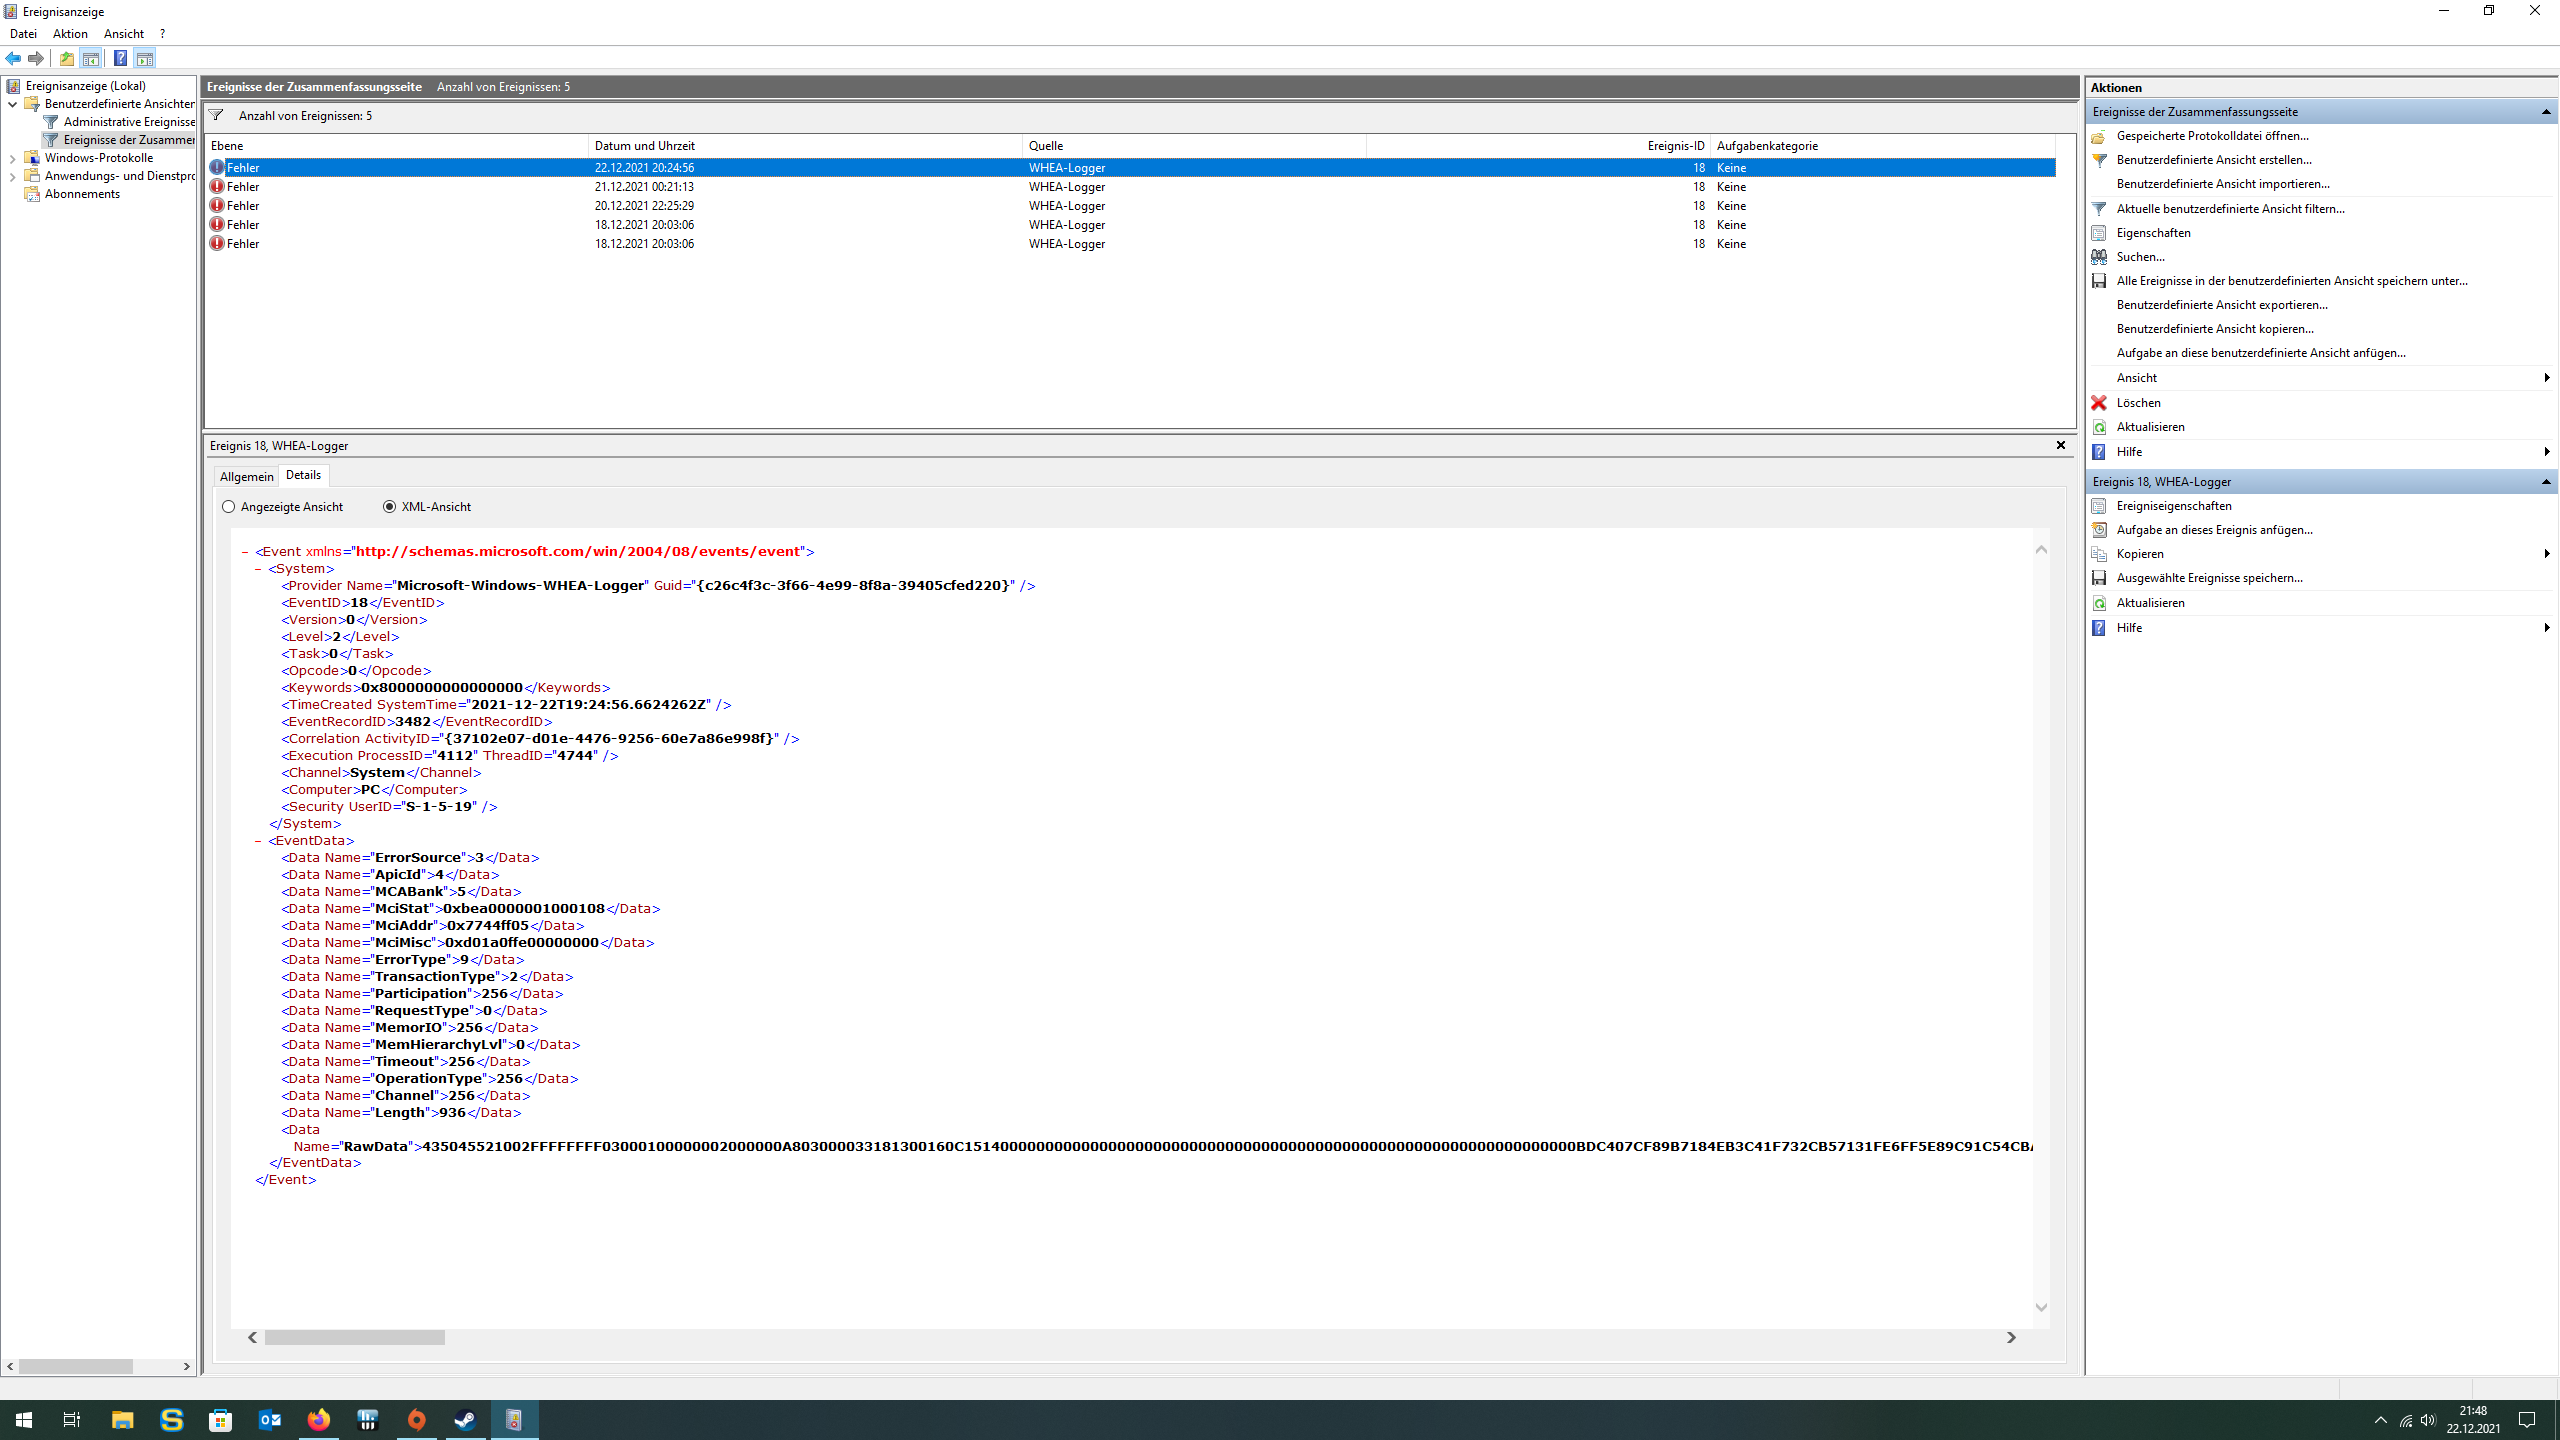Switch to the Allgemein tab
2560x1440 pixels.
[246, 476]
